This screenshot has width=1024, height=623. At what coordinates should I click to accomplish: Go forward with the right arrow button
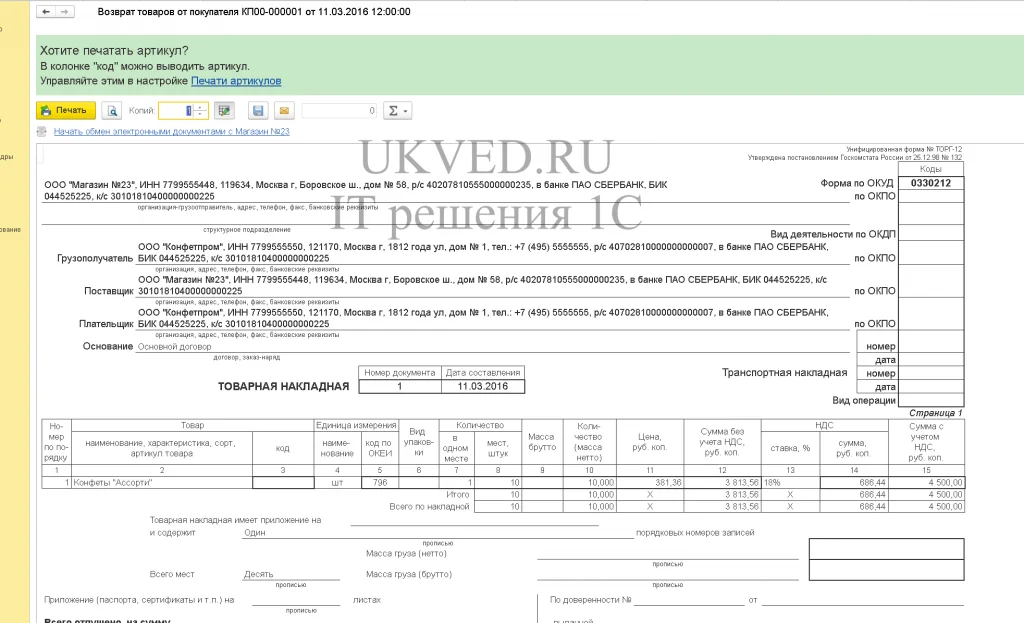tap(65, 12)
